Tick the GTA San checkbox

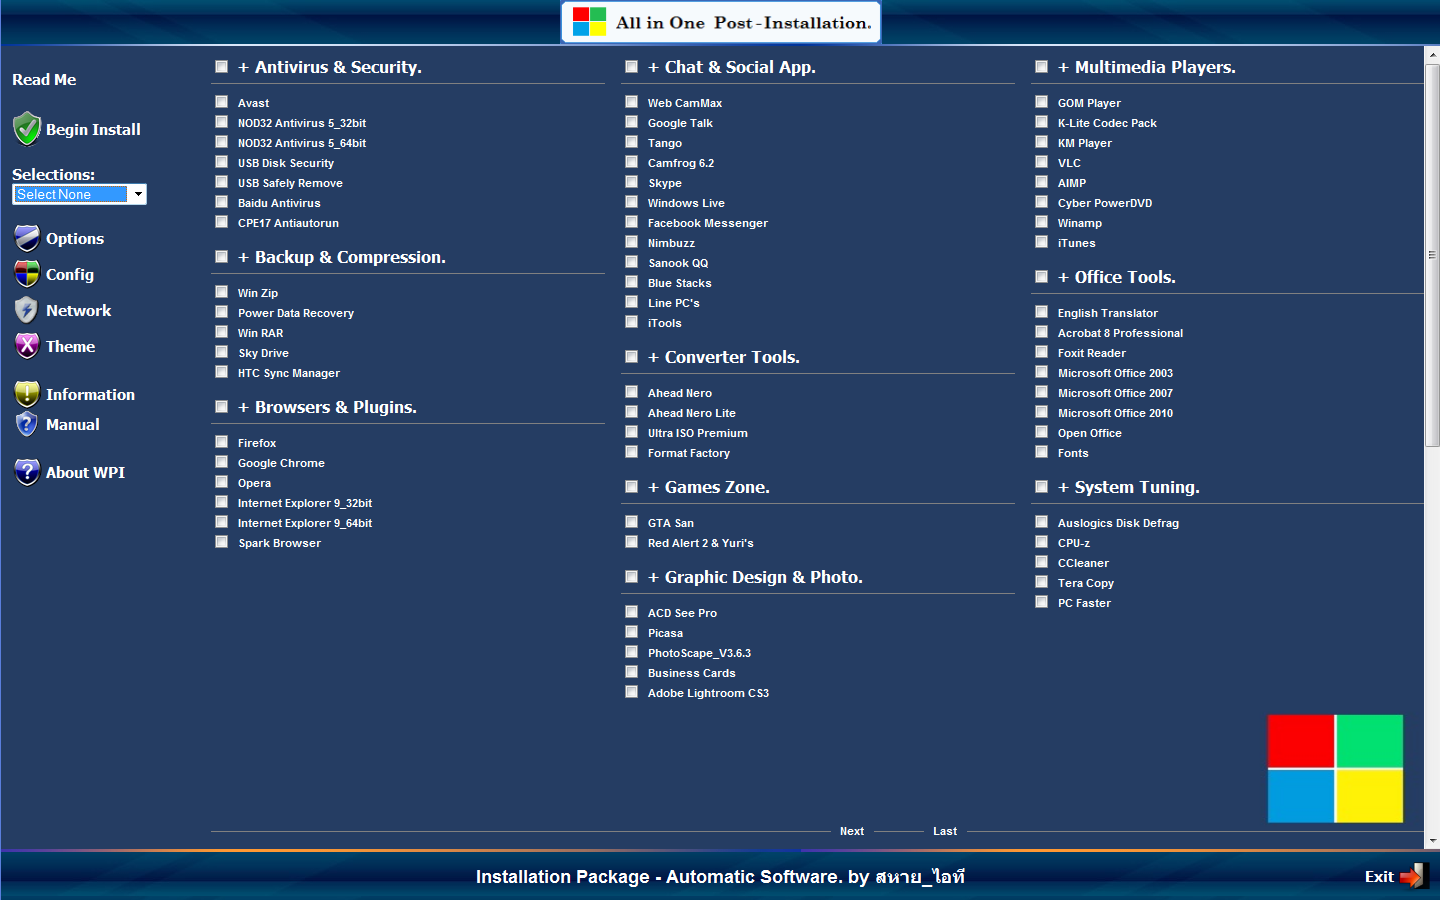(632, 522)
